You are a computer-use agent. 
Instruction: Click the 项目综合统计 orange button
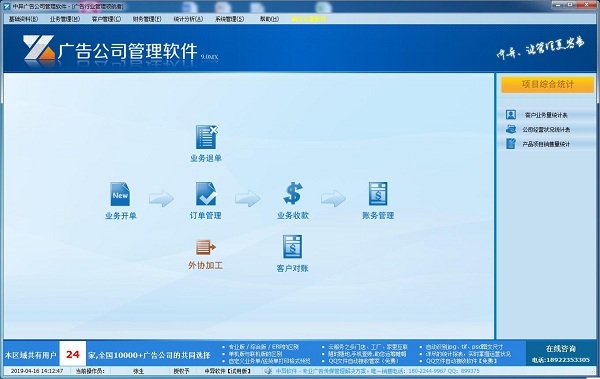(548, 84)
